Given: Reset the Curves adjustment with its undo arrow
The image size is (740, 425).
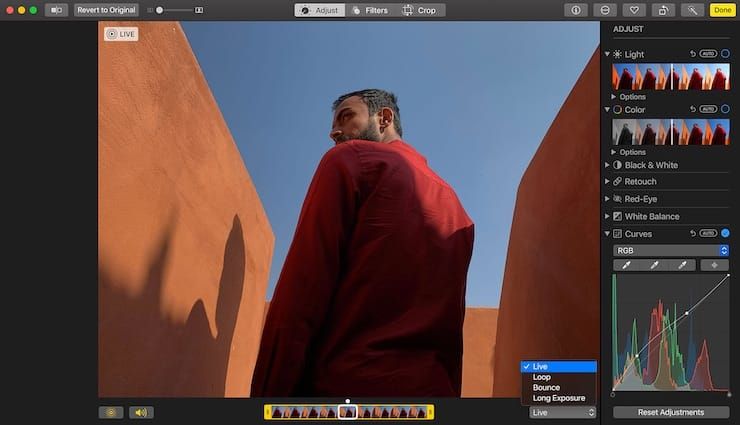Looking at the screenshot, I should pyautogui.click(x=693, y=233).
